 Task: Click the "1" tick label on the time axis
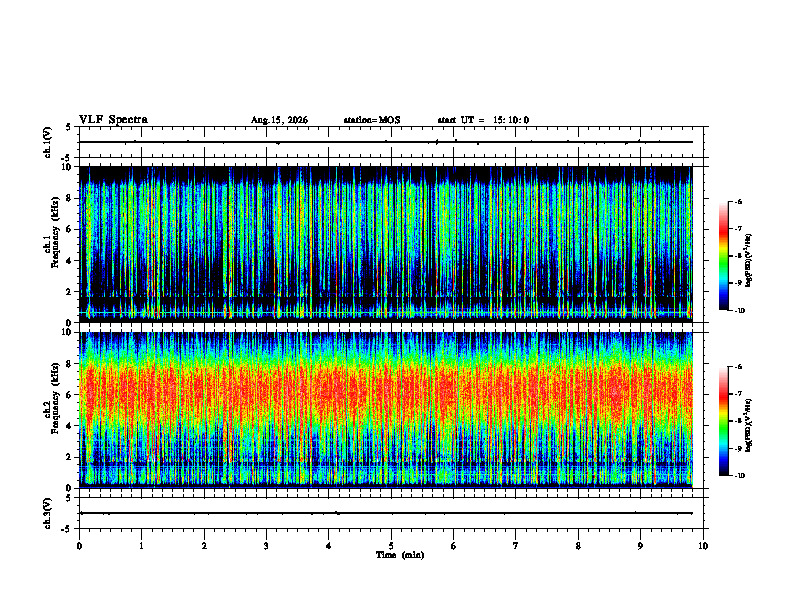142,546
